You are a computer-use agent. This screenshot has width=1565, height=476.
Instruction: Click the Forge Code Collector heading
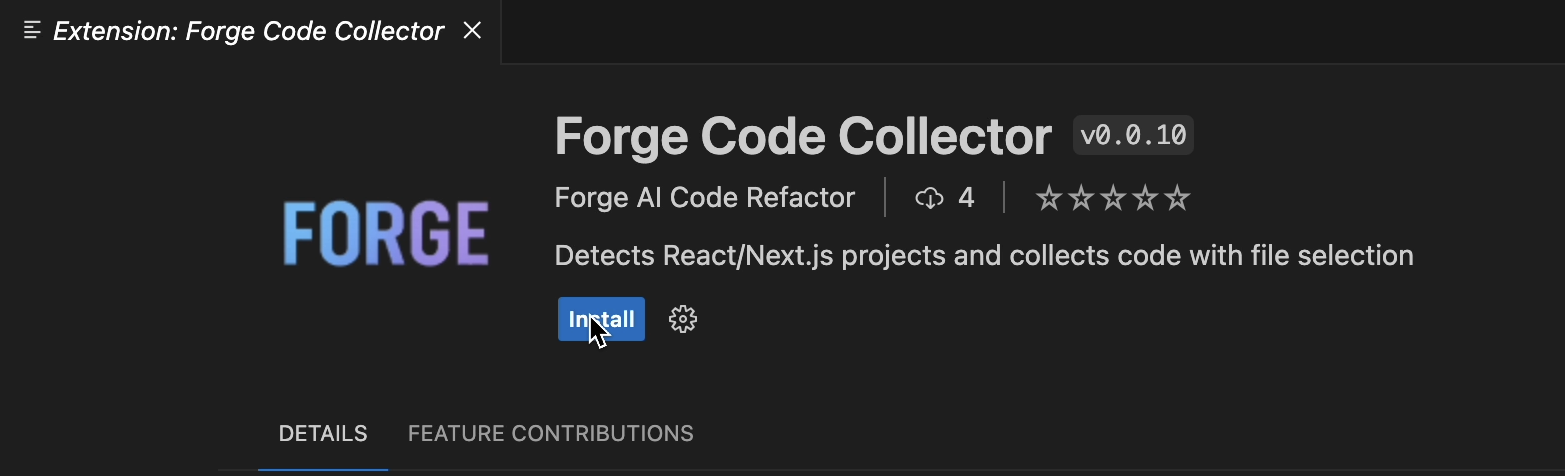coord(803,136)
